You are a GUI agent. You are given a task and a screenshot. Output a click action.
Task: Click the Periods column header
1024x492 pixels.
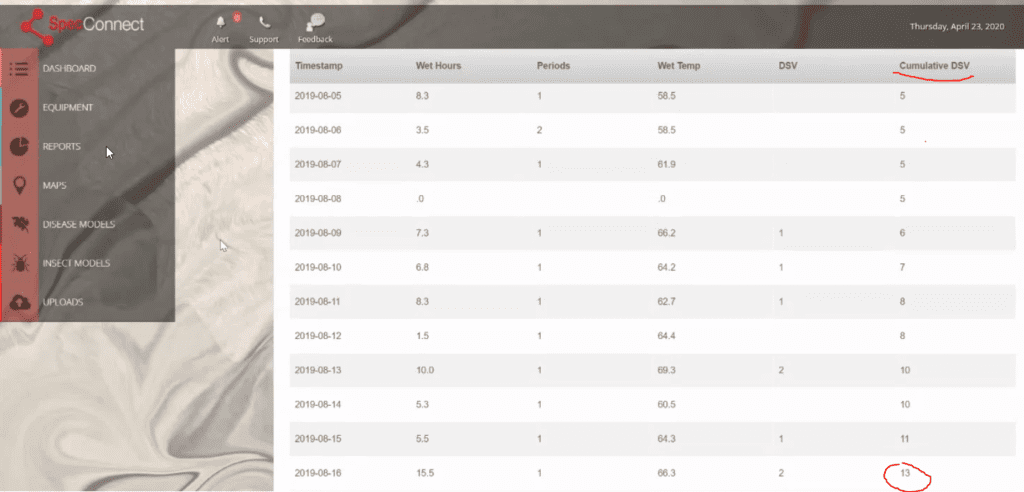point(552,66)
